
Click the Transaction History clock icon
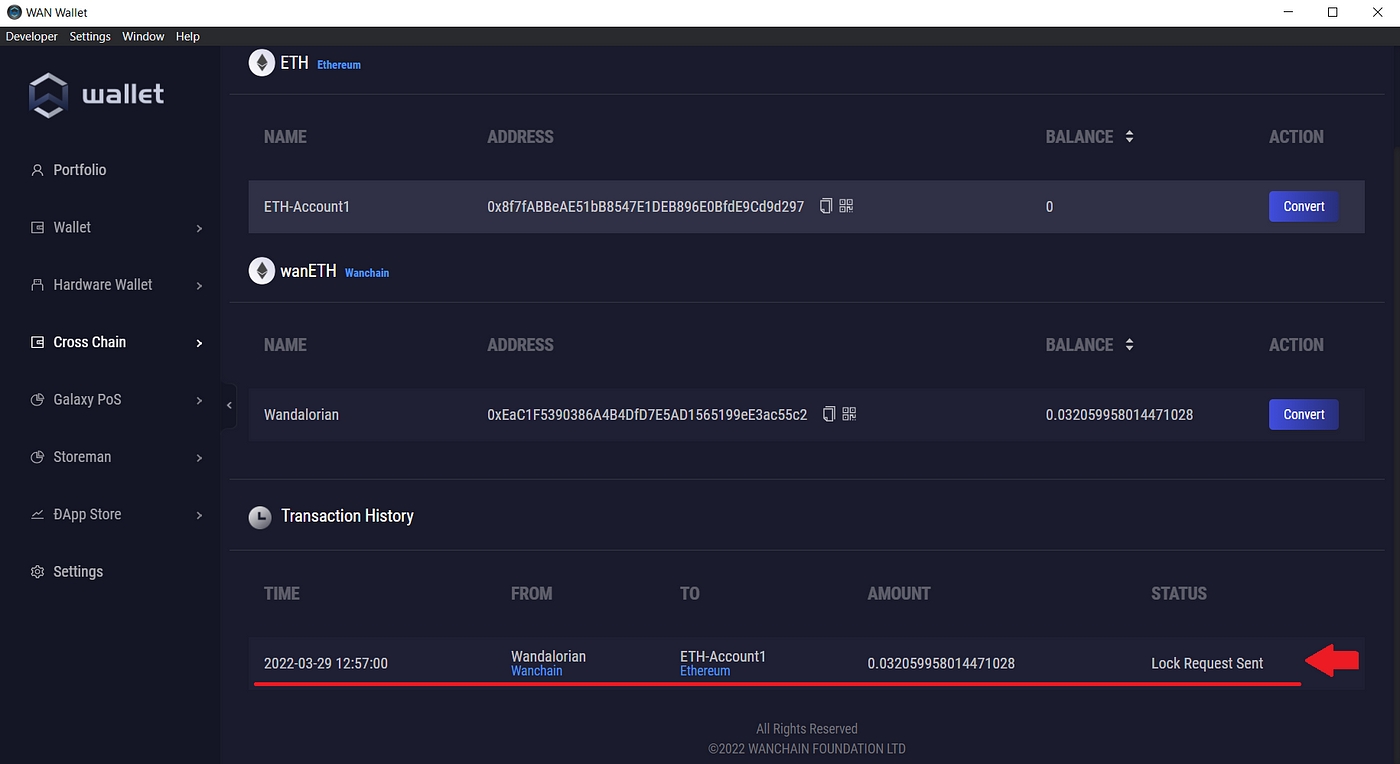point(260,517)
